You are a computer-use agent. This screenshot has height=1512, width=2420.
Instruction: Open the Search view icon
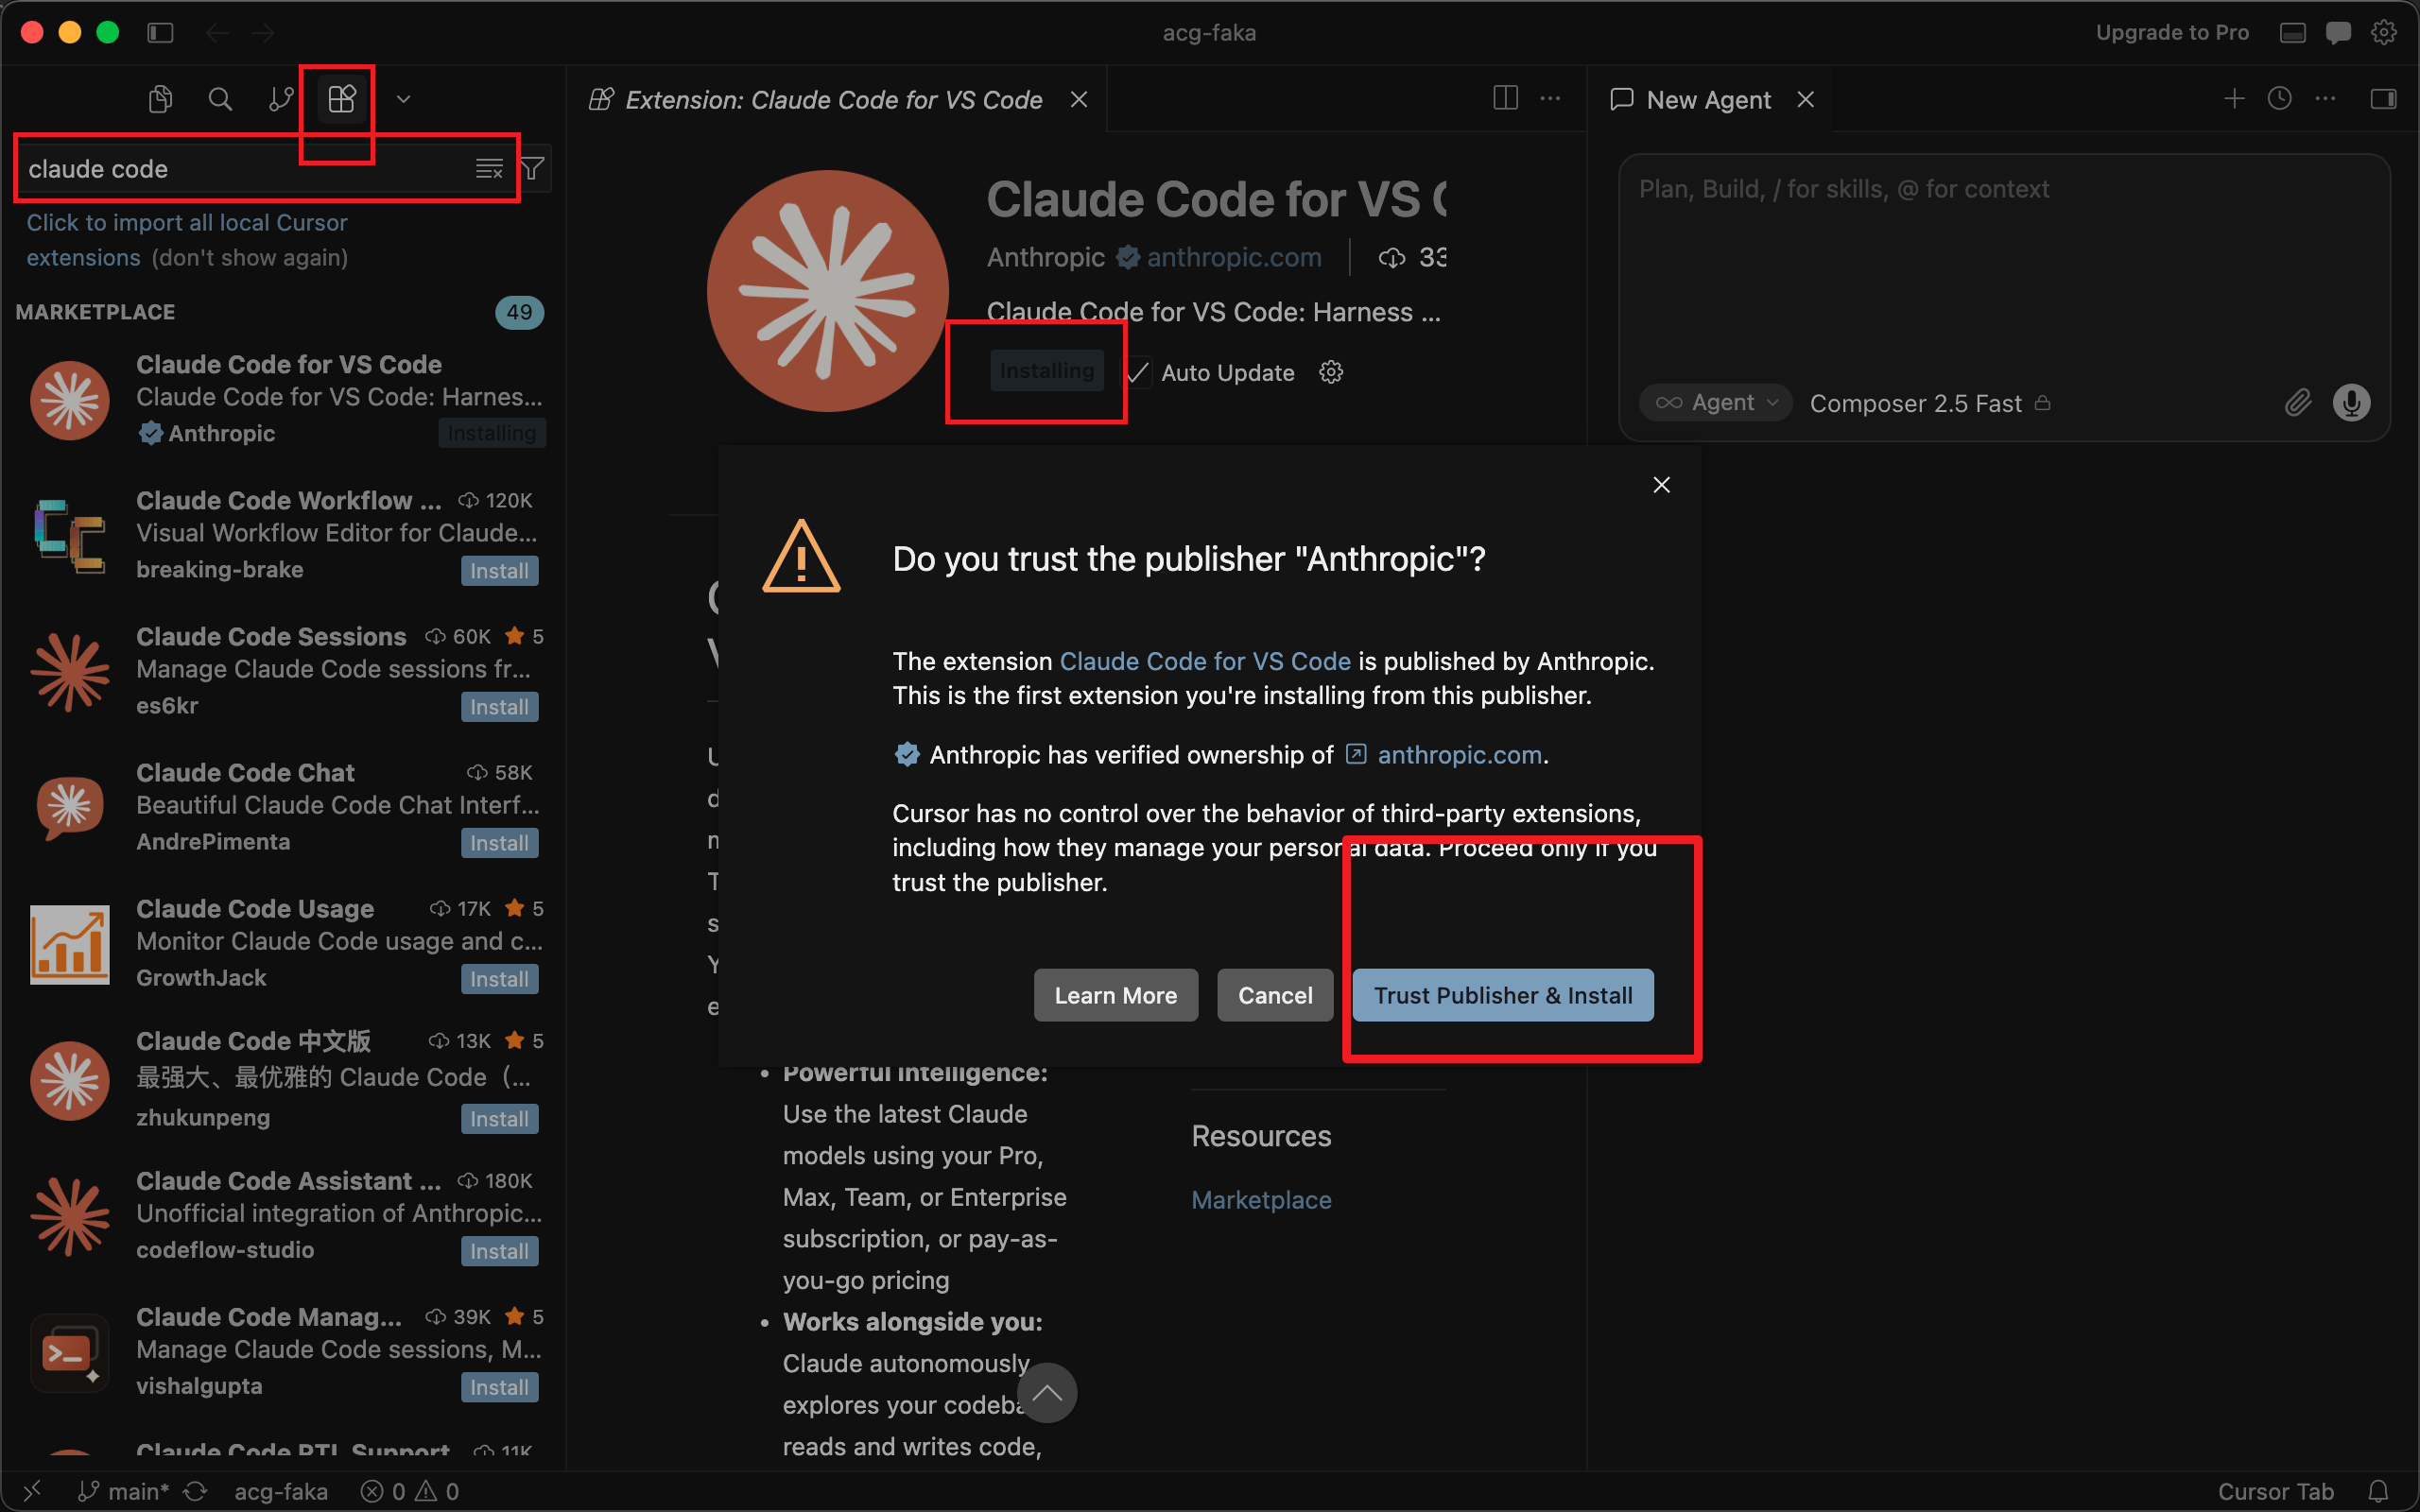coord(220,99)
